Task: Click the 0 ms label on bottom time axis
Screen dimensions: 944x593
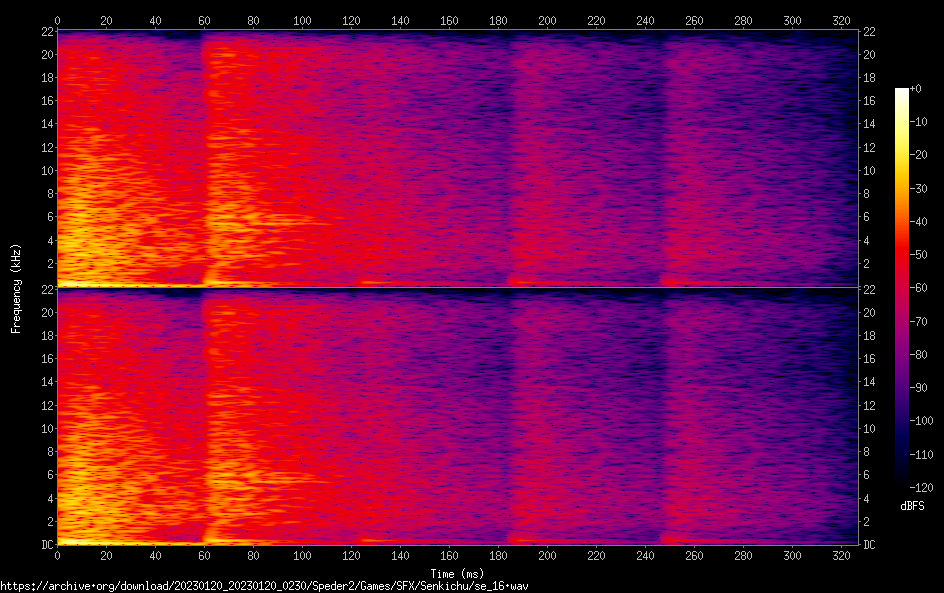Action: pos(58,556)
